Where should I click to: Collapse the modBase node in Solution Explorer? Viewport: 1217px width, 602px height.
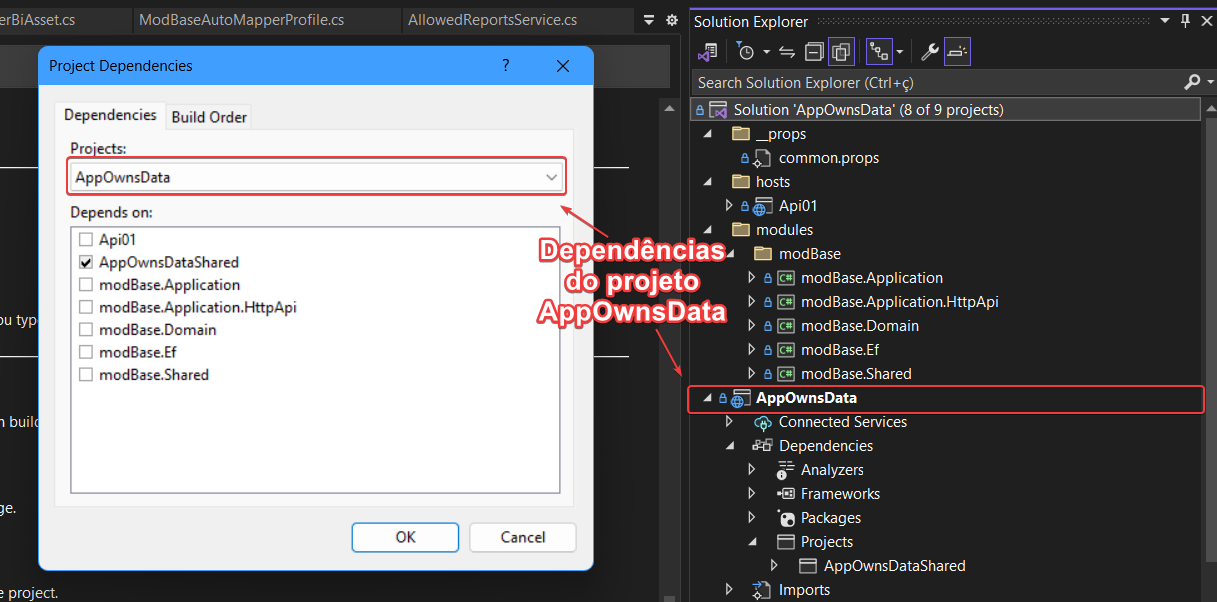[x=729, y=253]
